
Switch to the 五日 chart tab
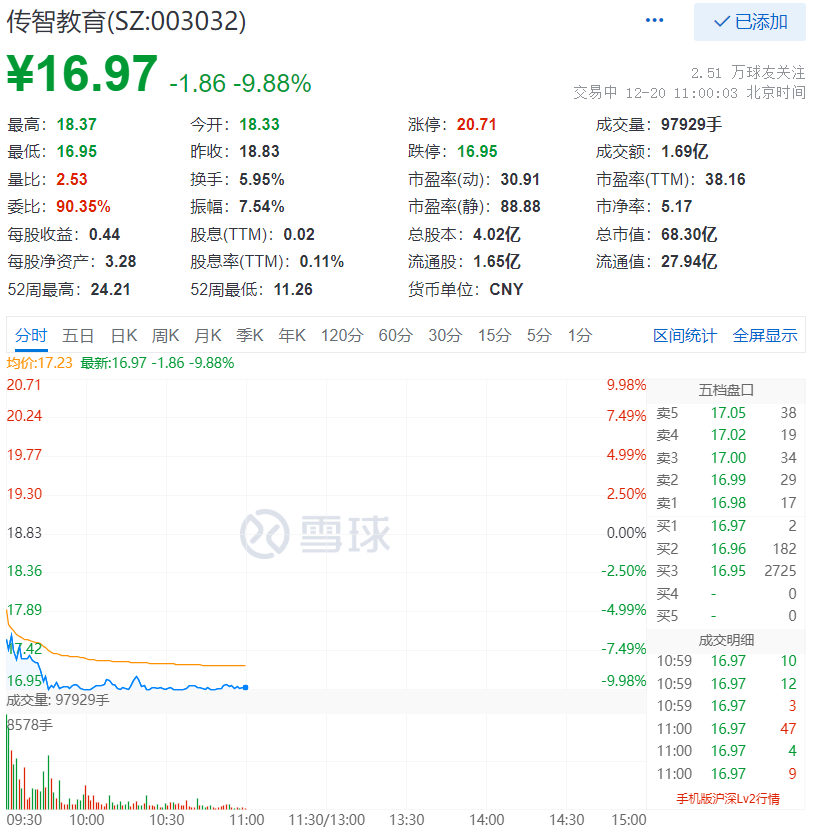click(78, 336)
